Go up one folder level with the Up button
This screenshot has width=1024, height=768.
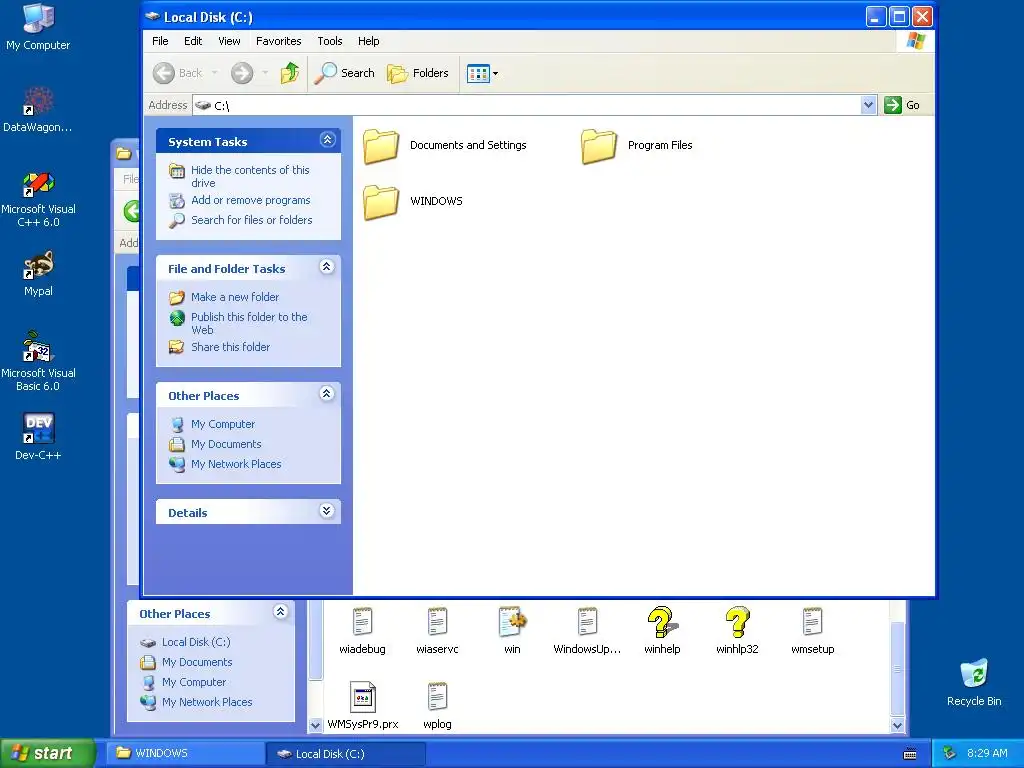pyautogui.click(x=290, y=73)
